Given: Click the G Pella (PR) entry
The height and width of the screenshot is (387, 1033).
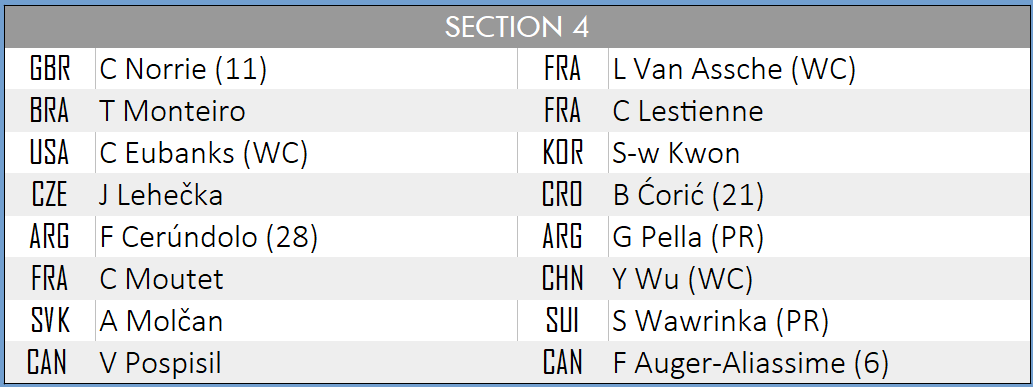Looking at the screenshot, I should coord(818,237).
